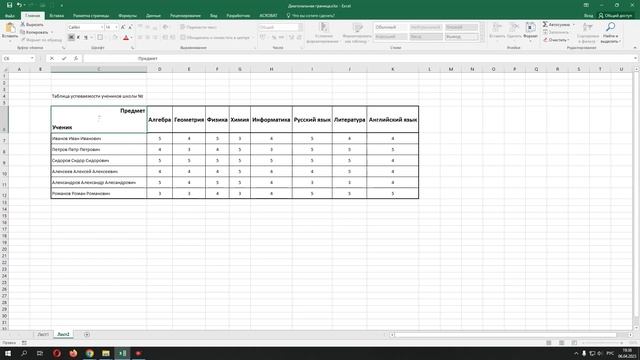Click the Общий доступ (Share) button

tap(615, 16)
